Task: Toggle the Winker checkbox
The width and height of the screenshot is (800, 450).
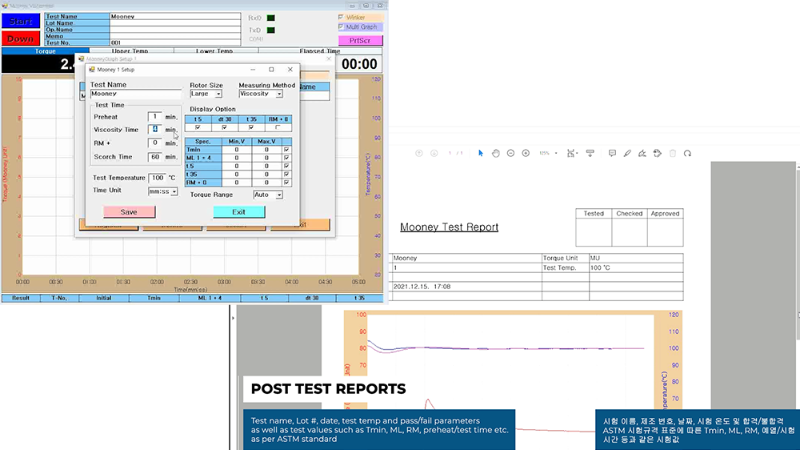Action: 341,17
